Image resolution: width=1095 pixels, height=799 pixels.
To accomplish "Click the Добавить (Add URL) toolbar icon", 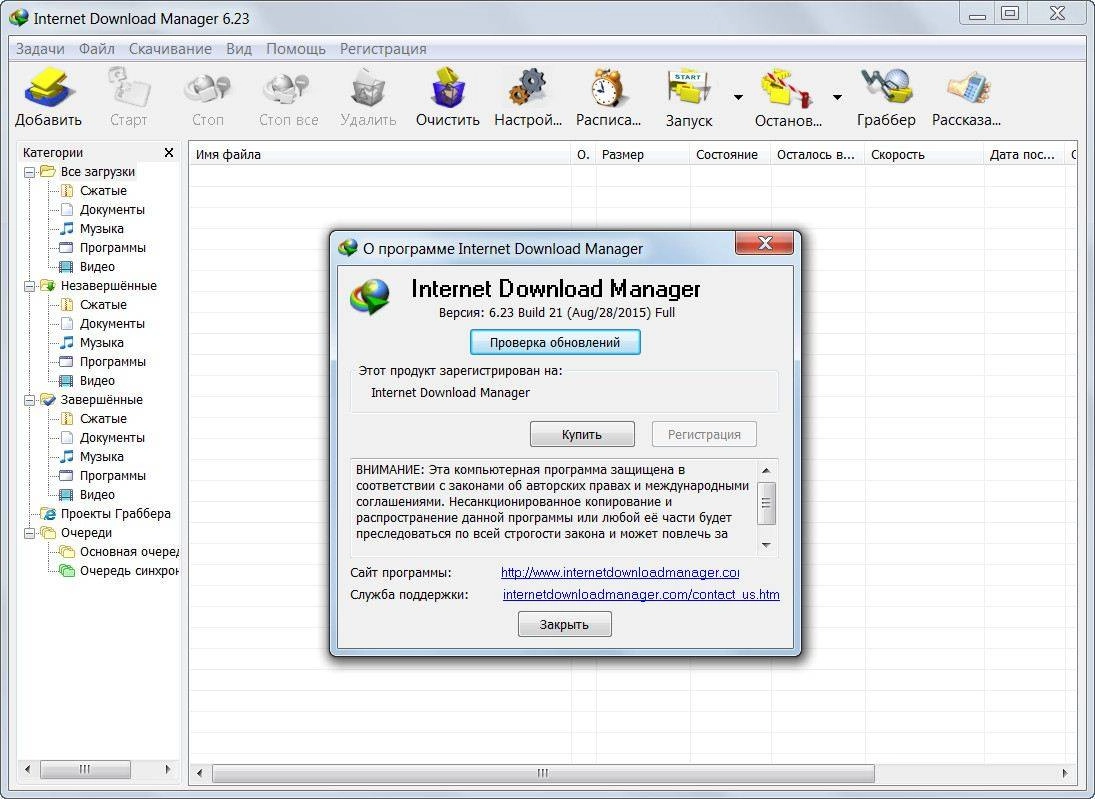I will pyautogui.click(x=48, y=87).
